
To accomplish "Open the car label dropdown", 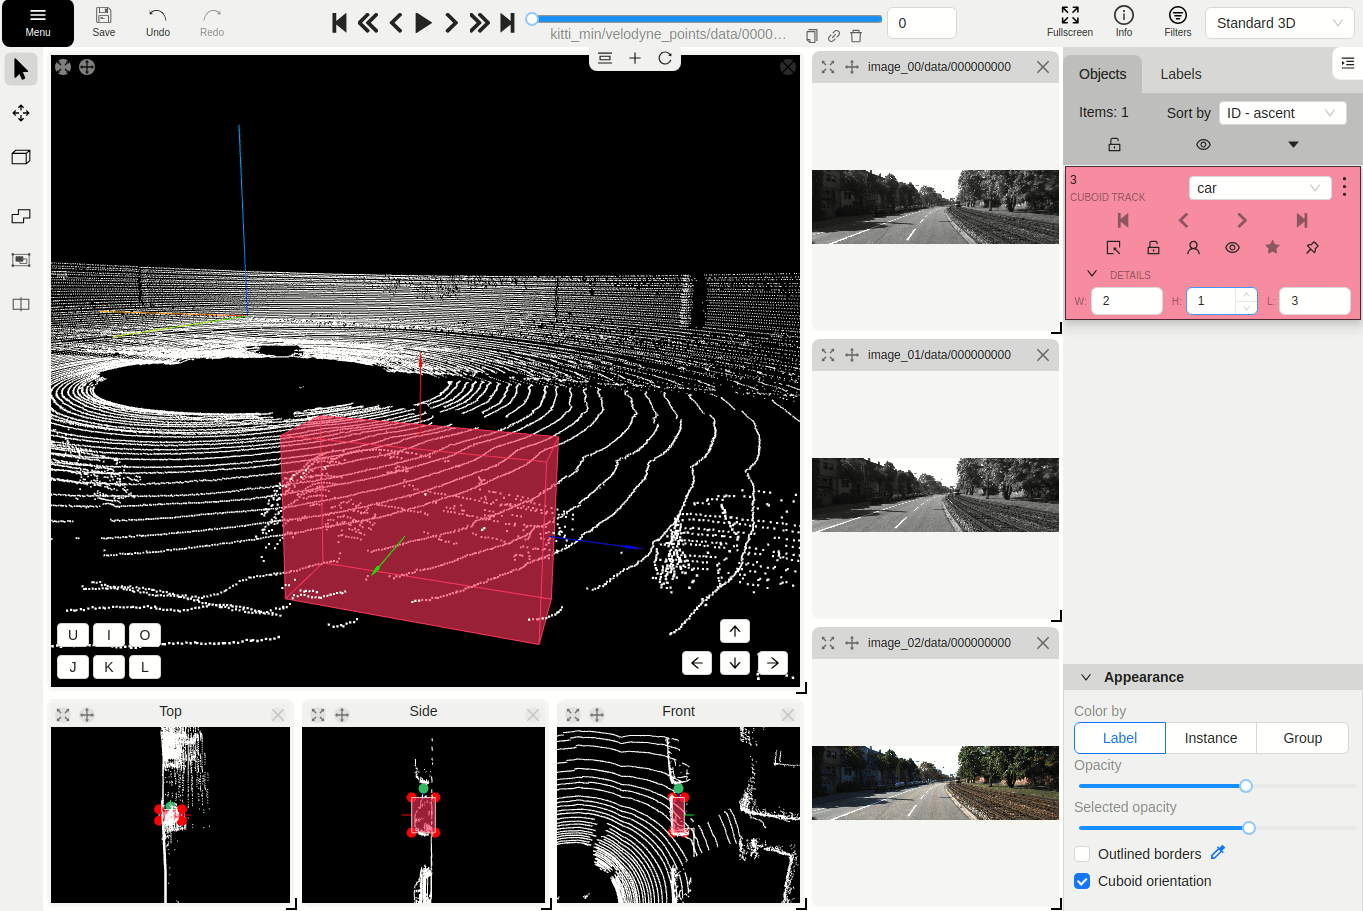I will click(x=1259, y=188).
